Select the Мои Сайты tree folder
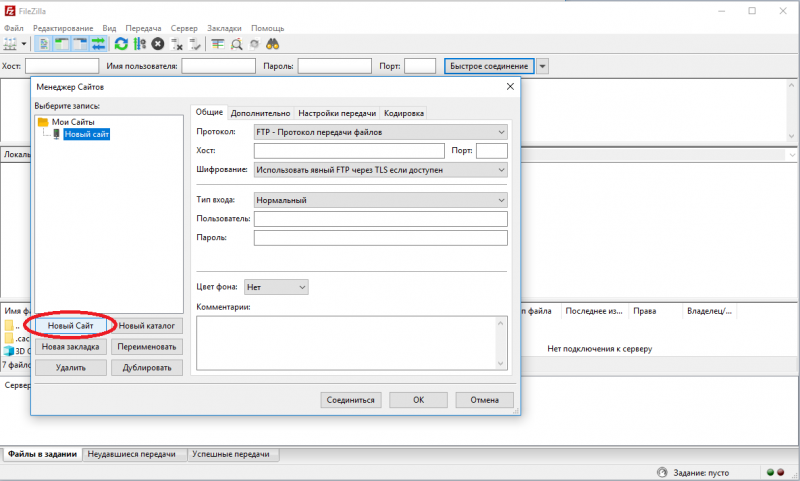The height and width of the screenshot is (481, 800). [x=73, y=122]
